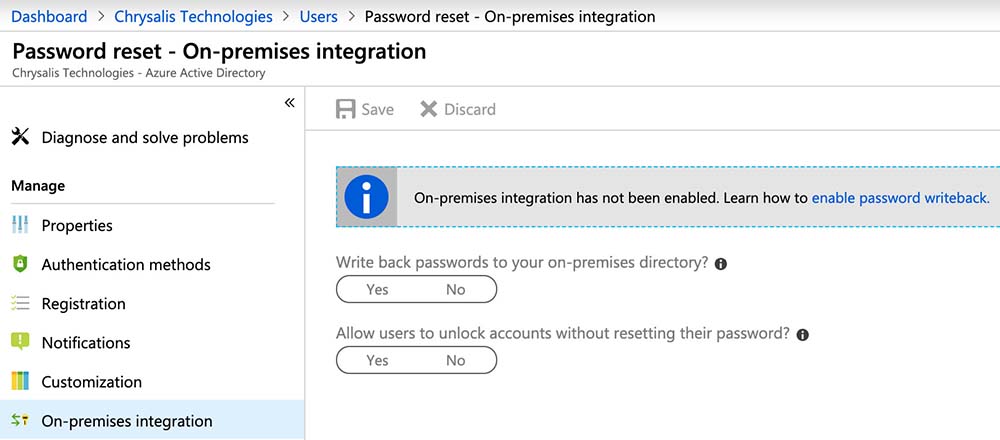Click info tooltip beside write back passwords
This screenshot has height=440, width=1000.
tap(721, 263)
